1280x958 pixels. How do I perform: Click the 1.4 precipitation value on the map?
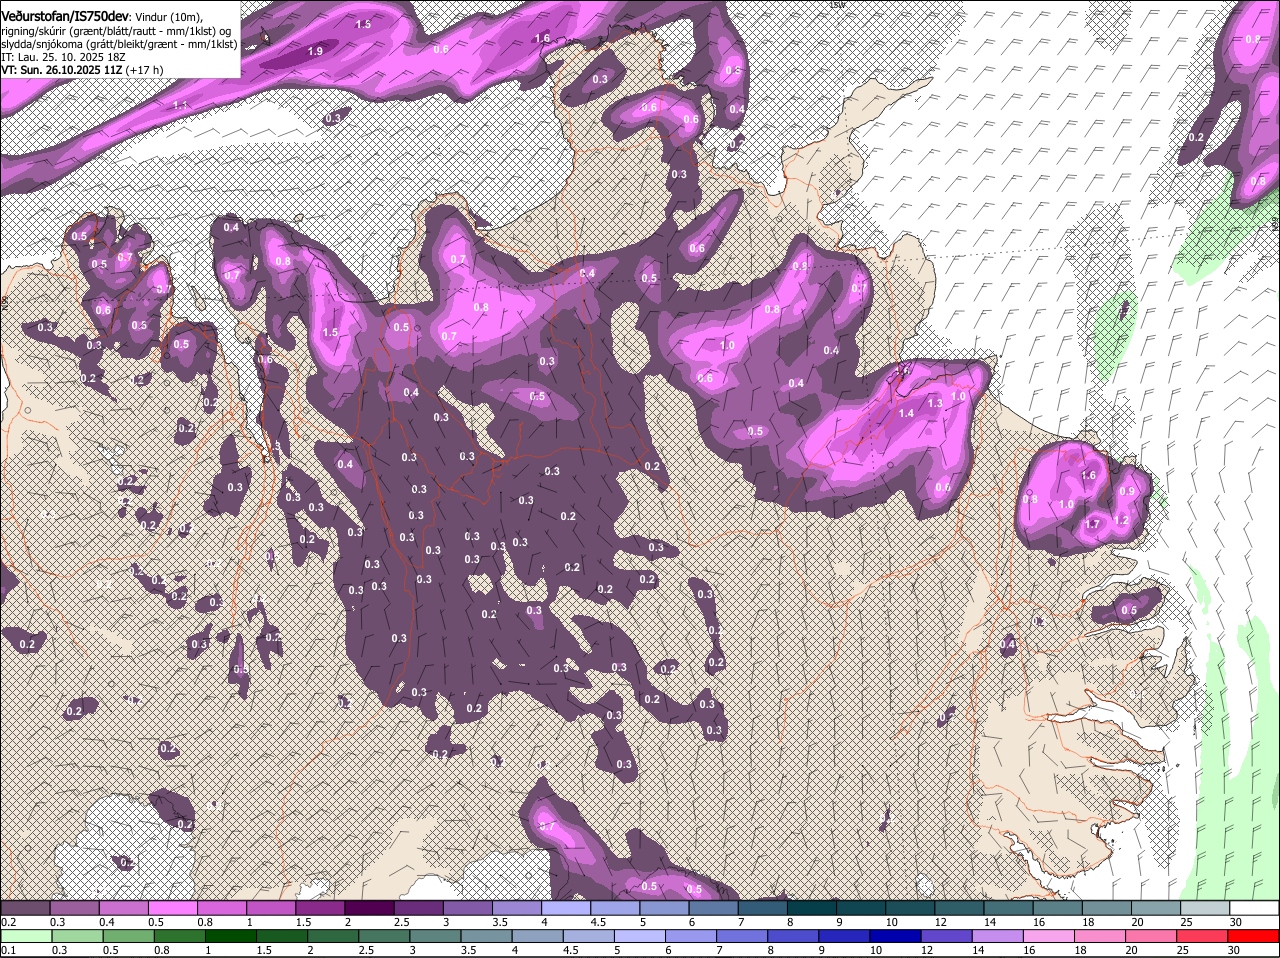coord(907,413)
